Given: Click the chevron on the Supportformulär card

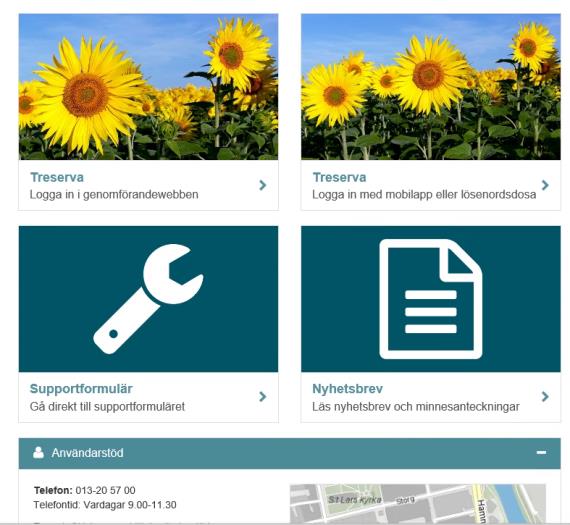Looking at the screenshot, I should (262, 396).
